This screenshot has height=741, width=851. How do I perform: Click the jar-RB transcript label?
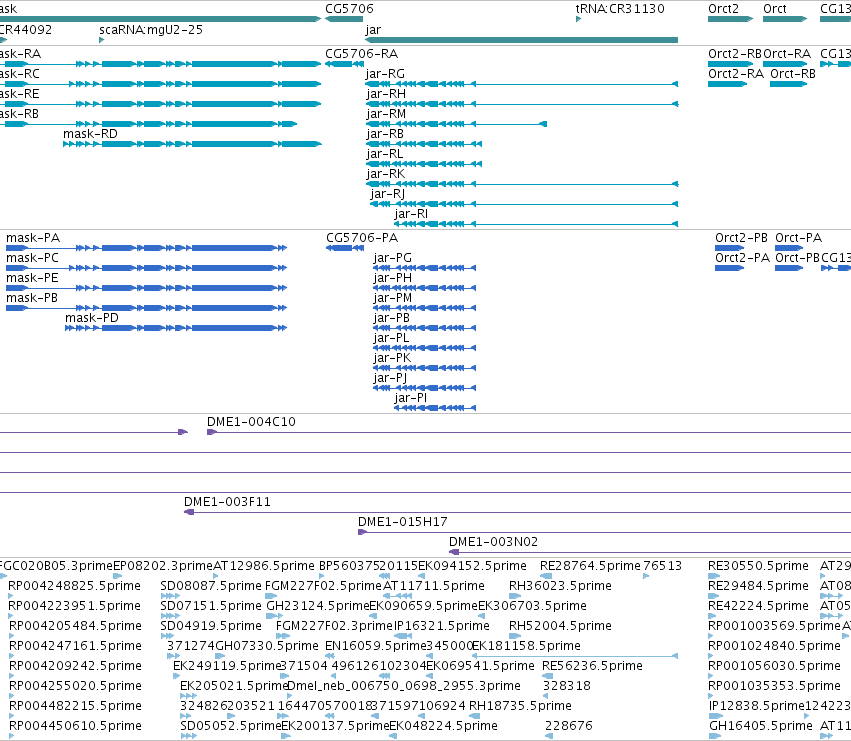[385, 134]
